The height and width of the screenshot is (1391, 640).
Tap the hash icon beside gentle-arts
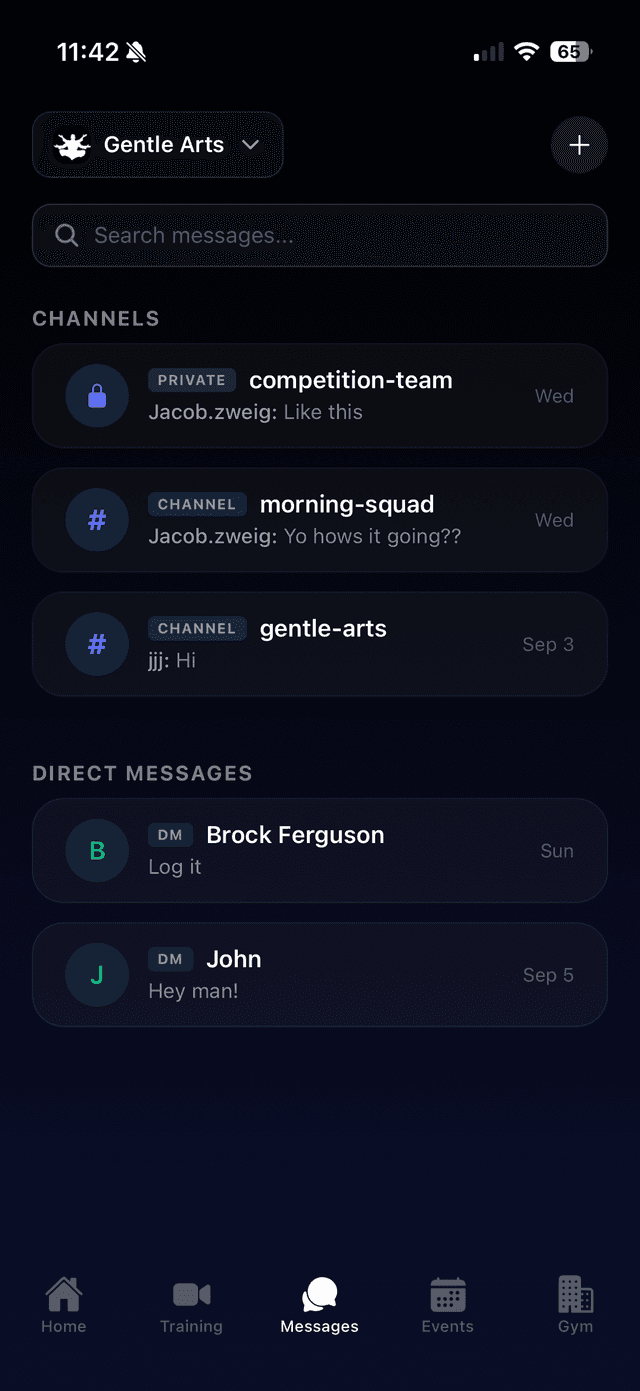[x=97, y=644]
